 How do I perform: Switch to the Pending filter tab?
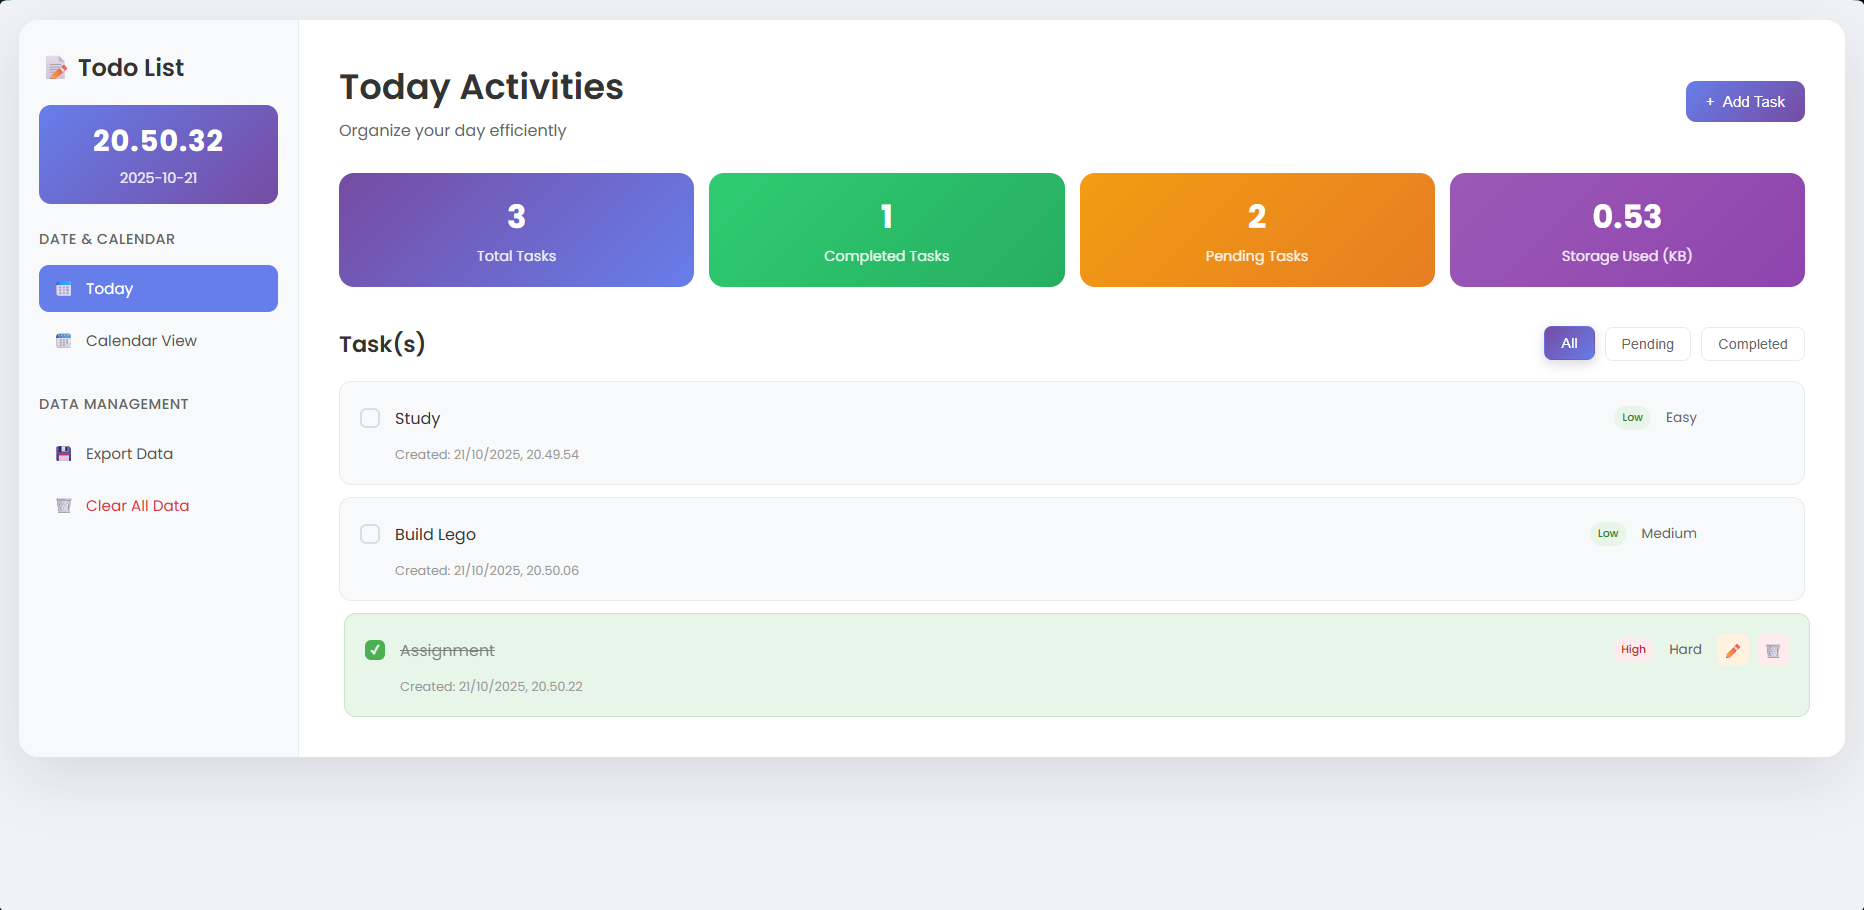1647,344
